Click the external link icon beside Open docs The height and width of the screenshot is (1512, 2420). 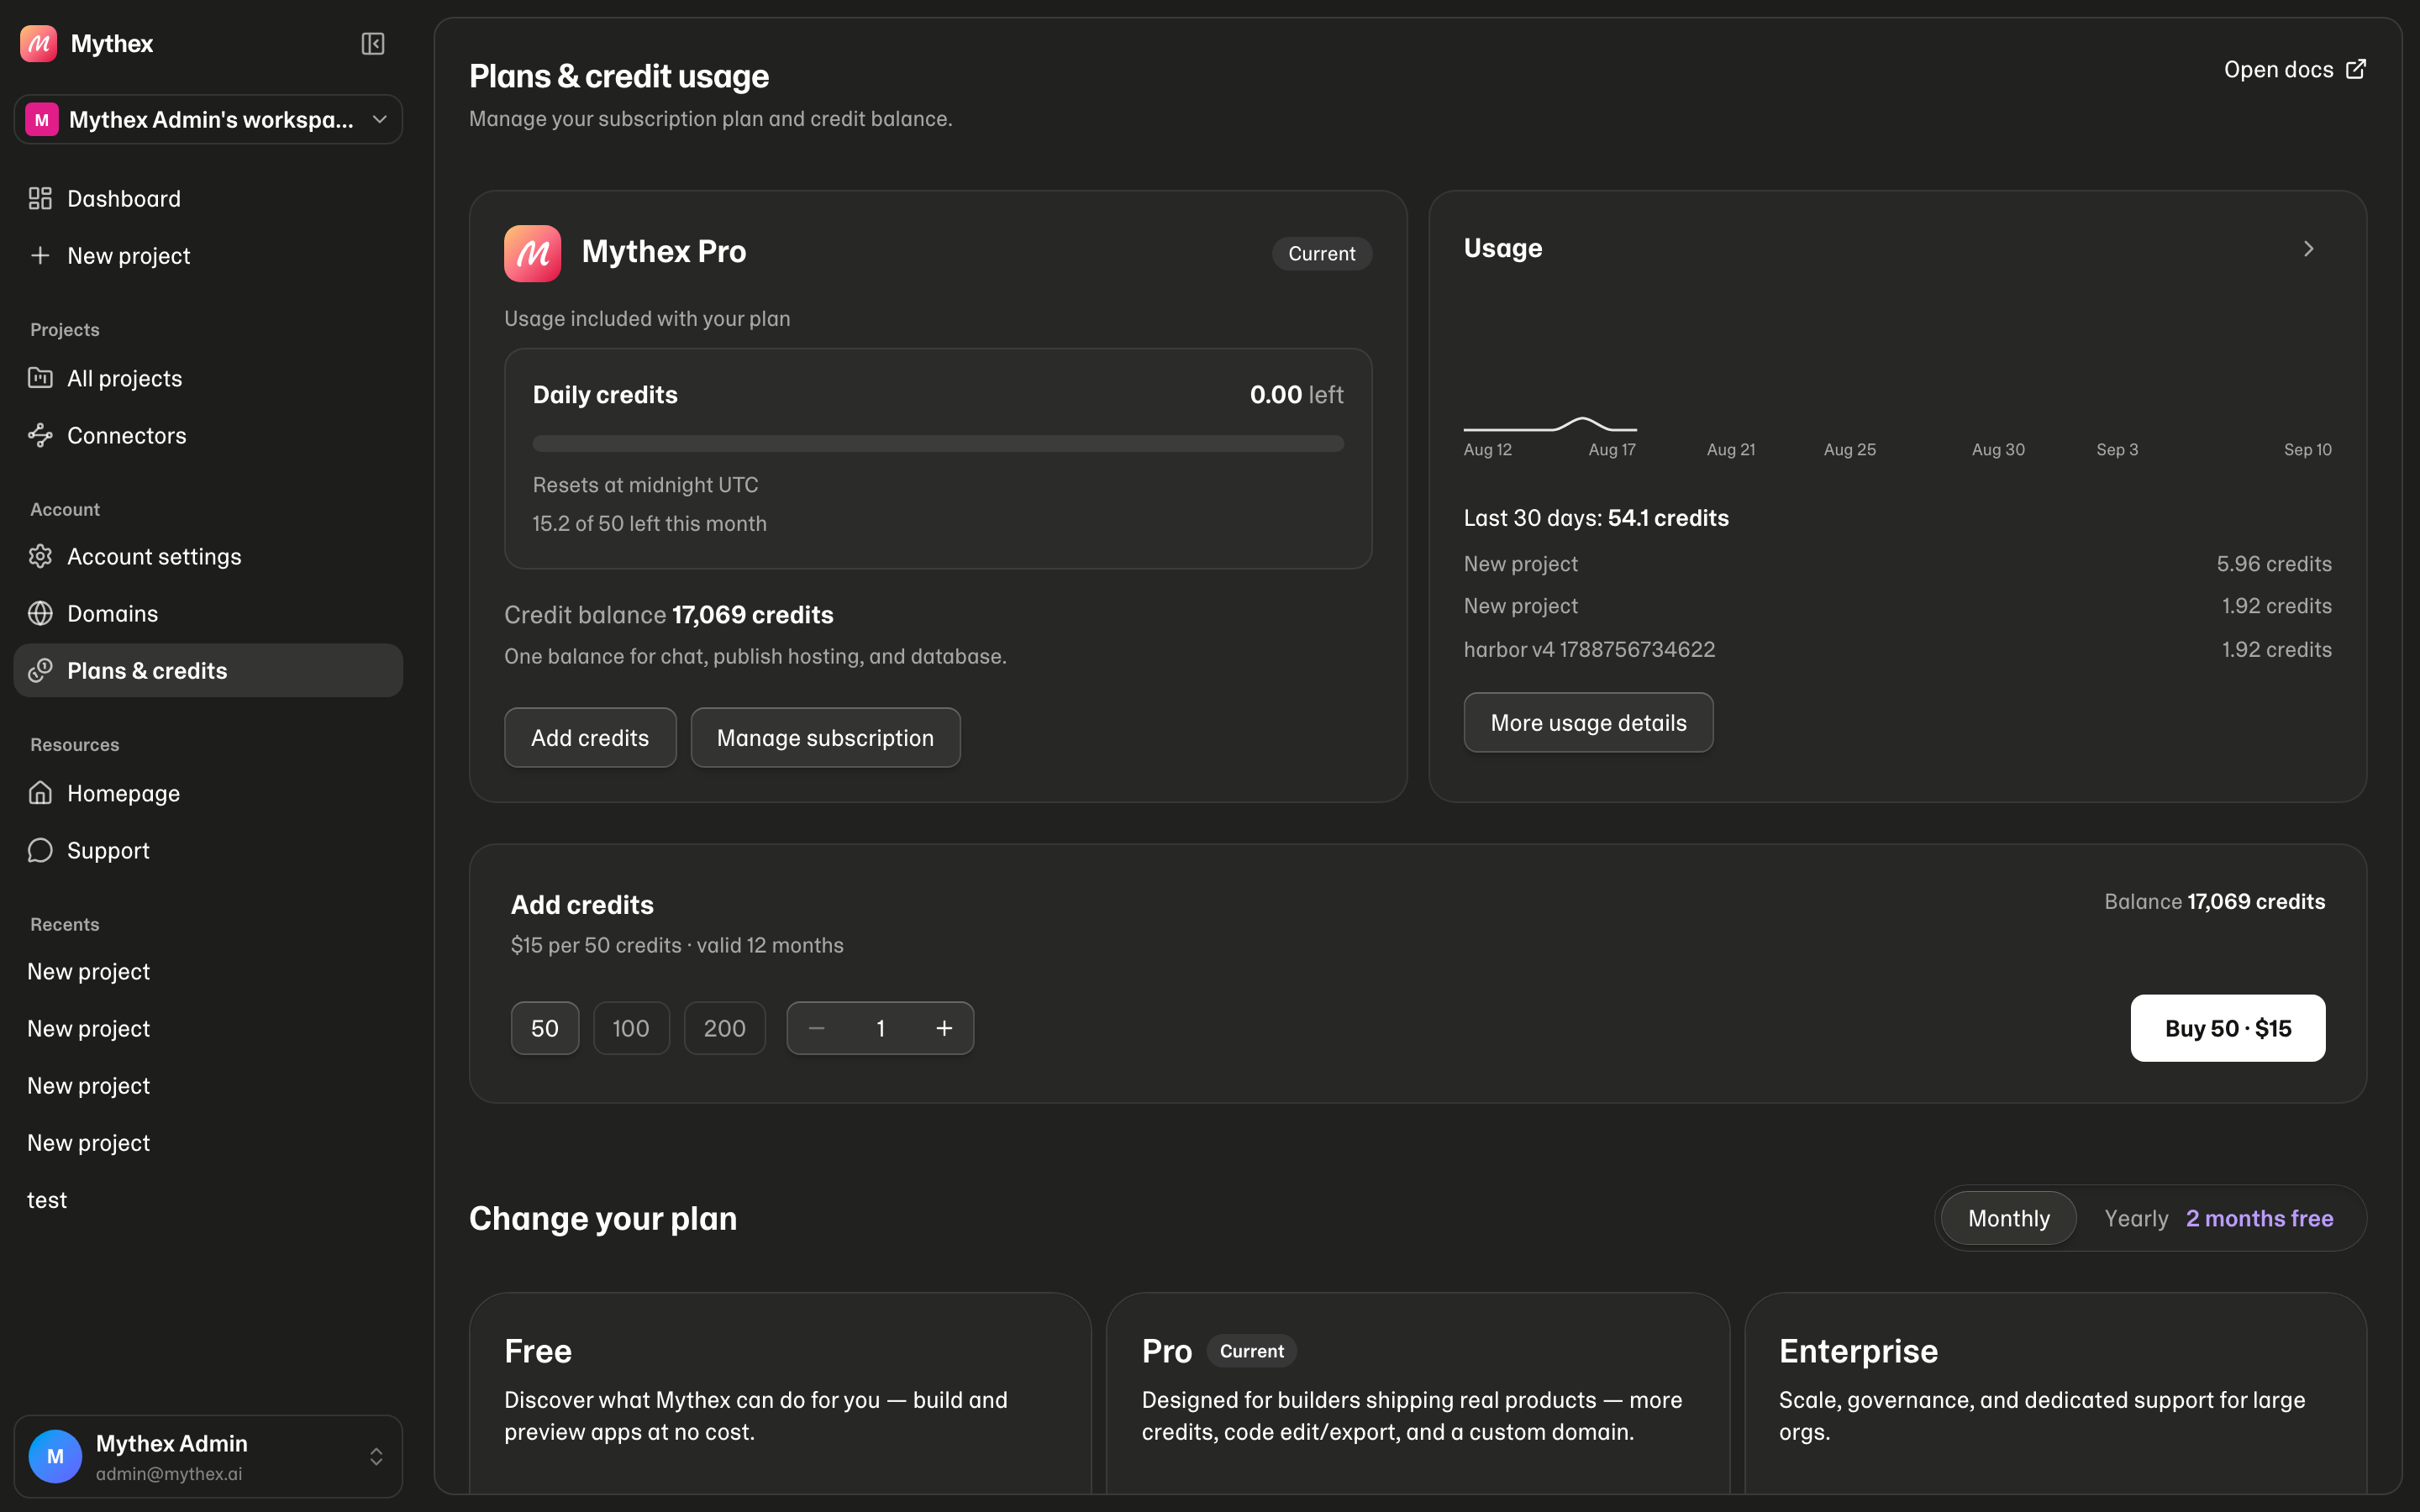click(x=2356, y=69)
